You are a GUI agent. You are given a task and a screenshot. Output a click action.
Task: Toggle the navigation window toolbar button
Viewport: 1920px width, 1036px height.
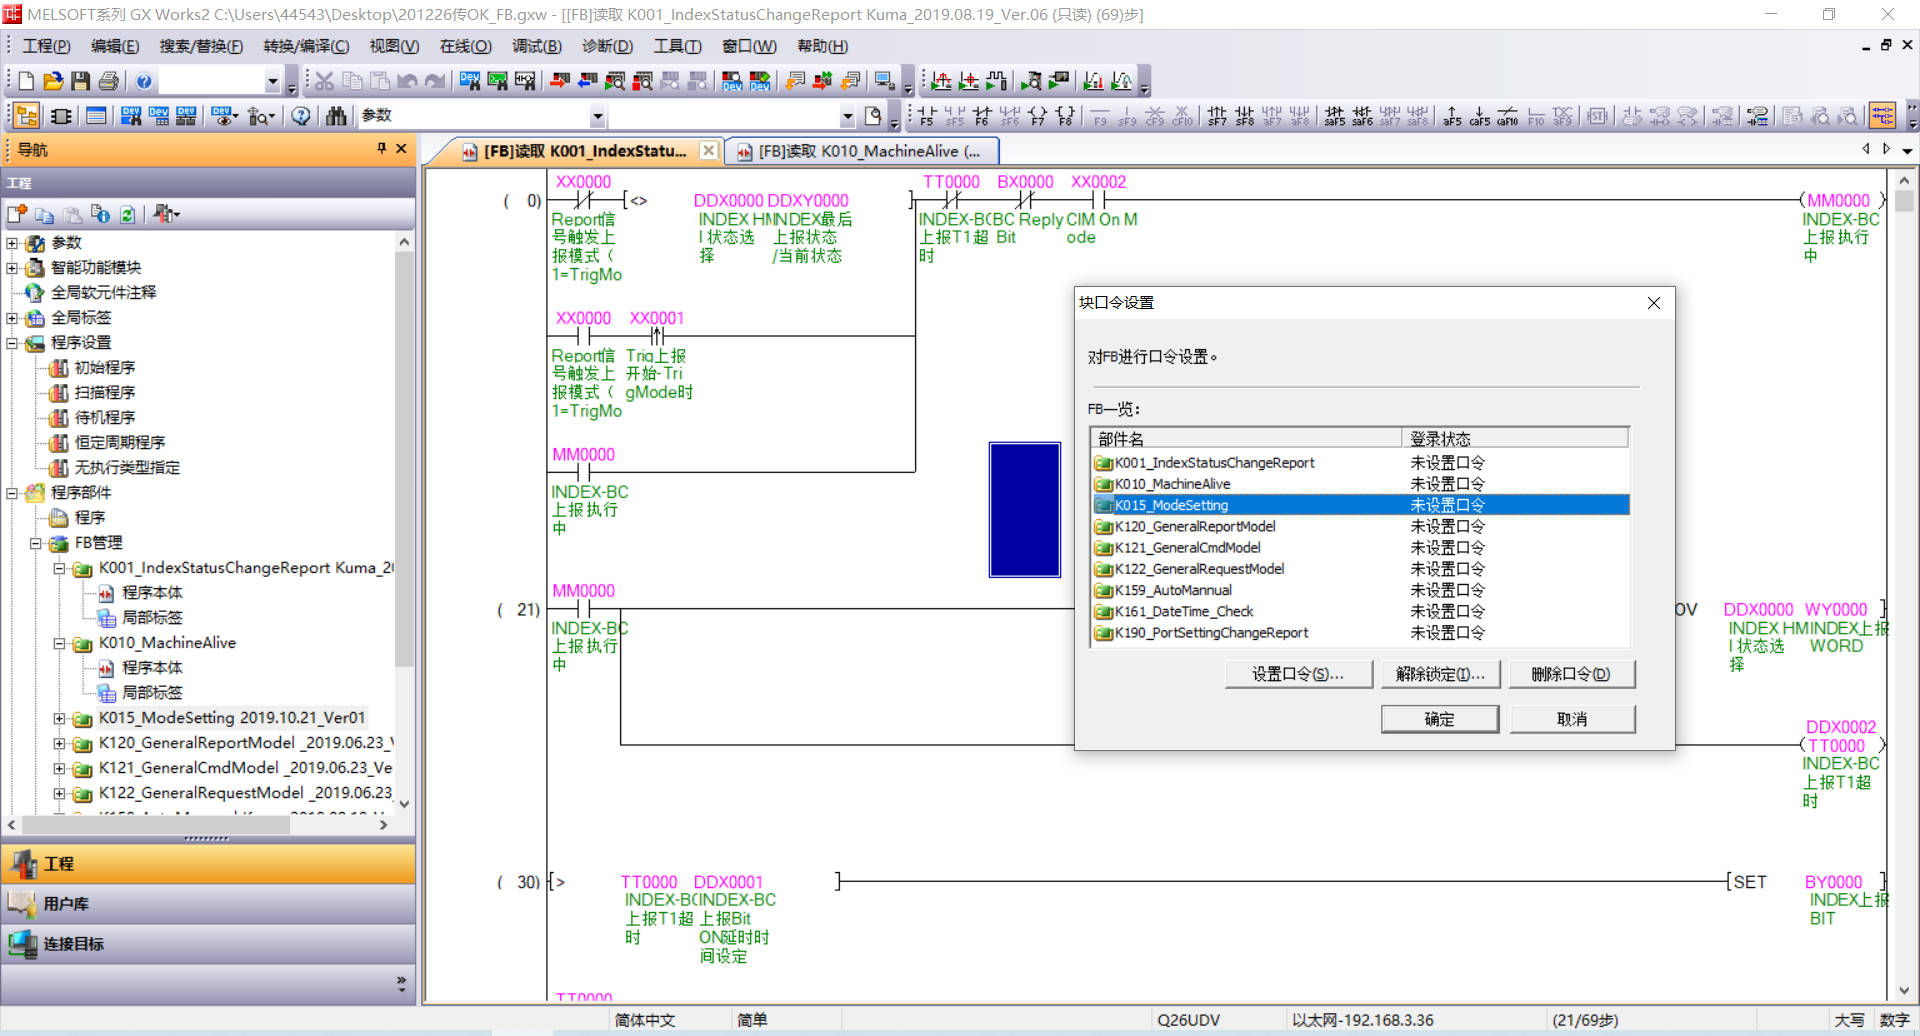coord(27,116)
